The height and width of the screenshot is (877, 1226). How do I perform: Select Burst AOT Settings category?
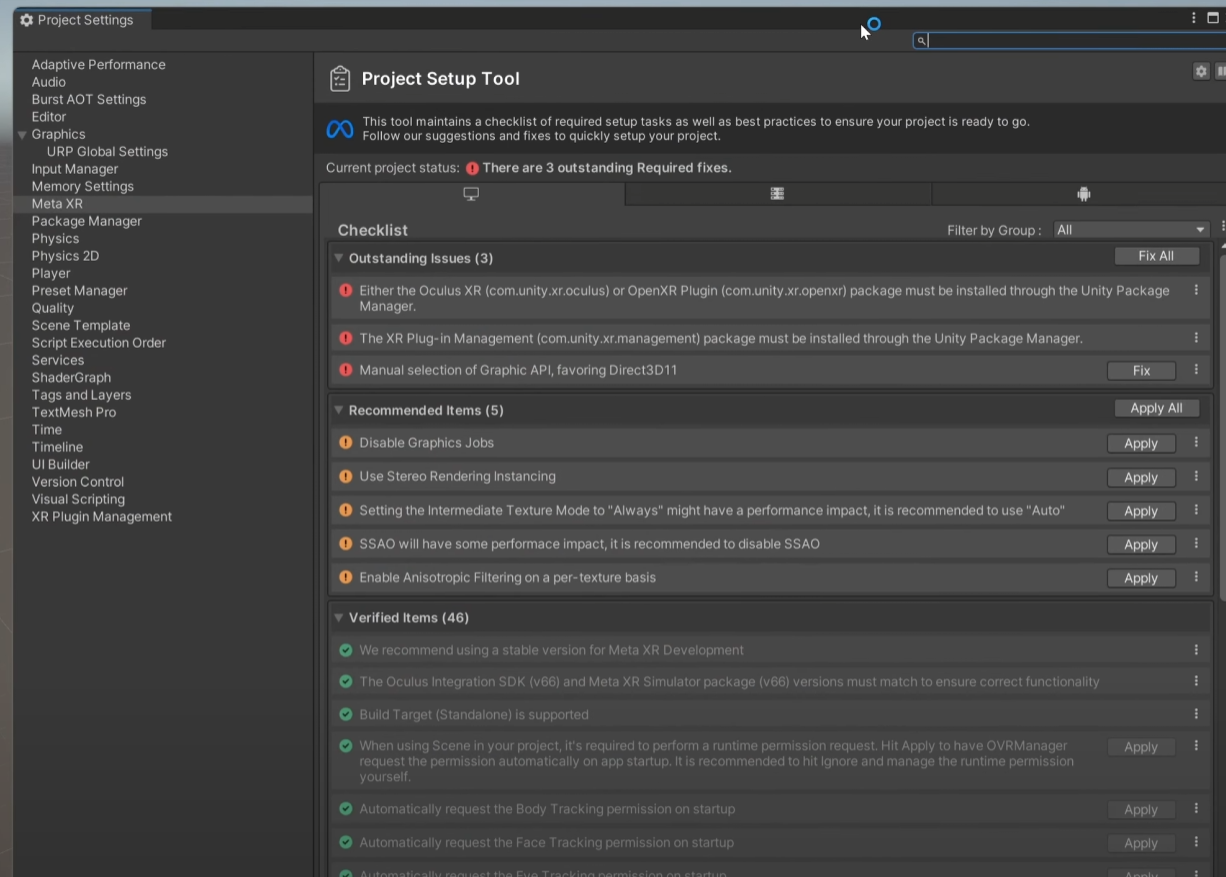pyautogui.click(x=88, y=100)
